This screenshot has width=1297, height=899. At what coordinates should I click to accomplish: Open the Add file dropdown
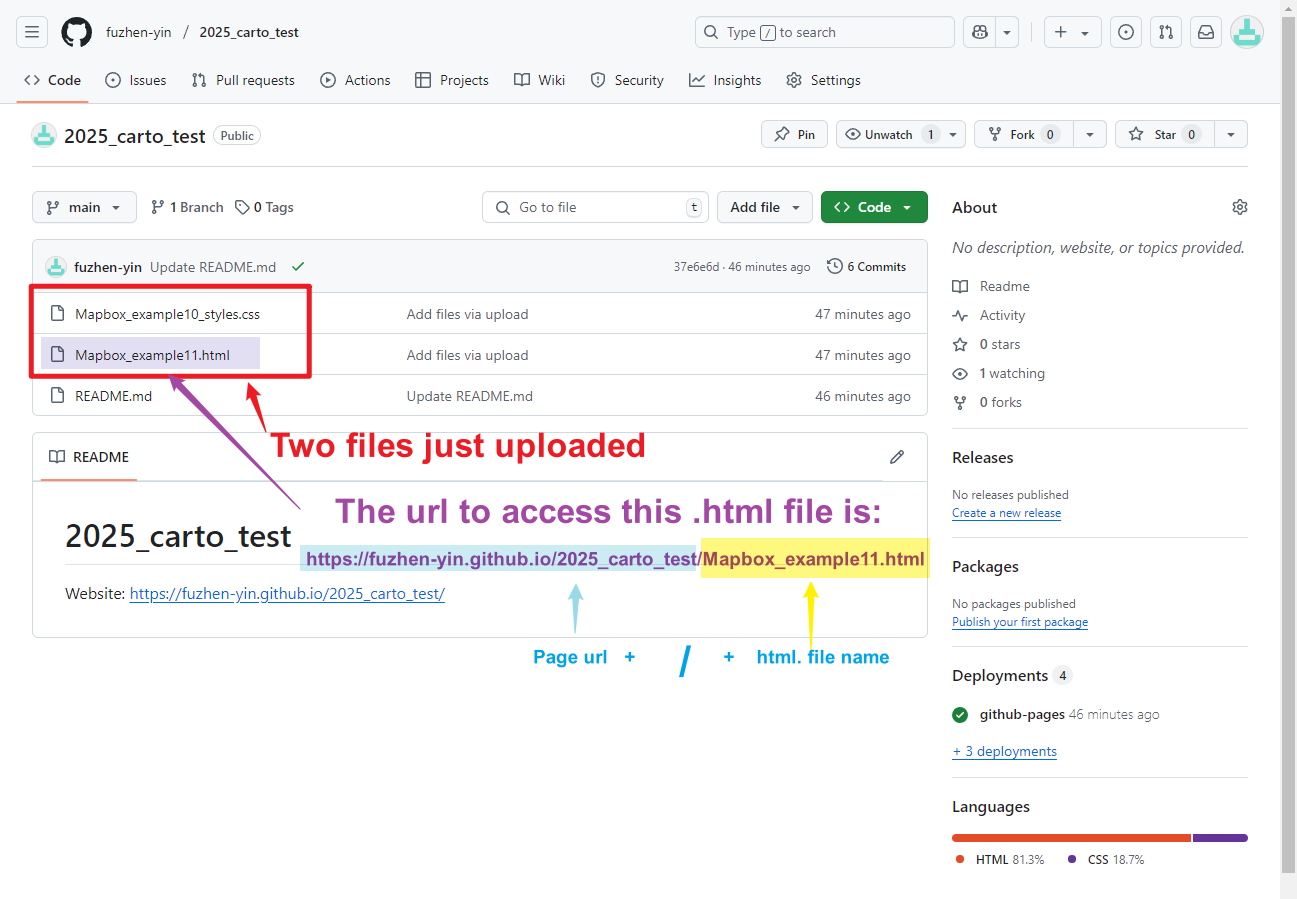765,207
